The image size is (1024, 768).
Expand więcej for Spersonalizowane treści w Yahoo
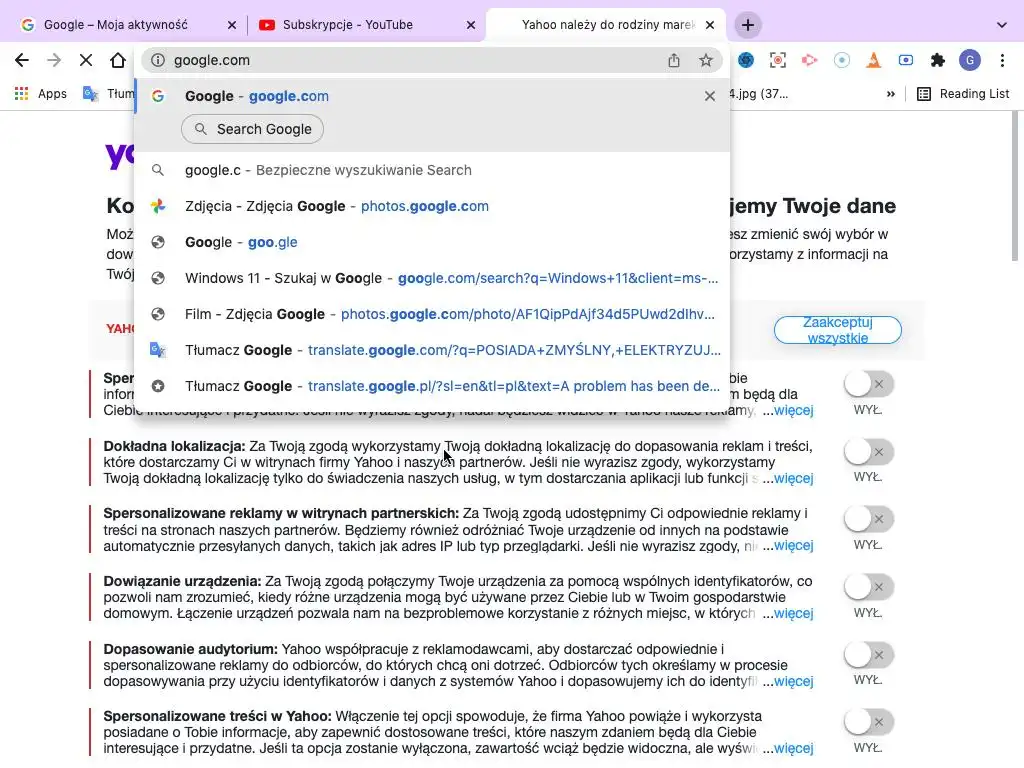click(x=793, y=748)
